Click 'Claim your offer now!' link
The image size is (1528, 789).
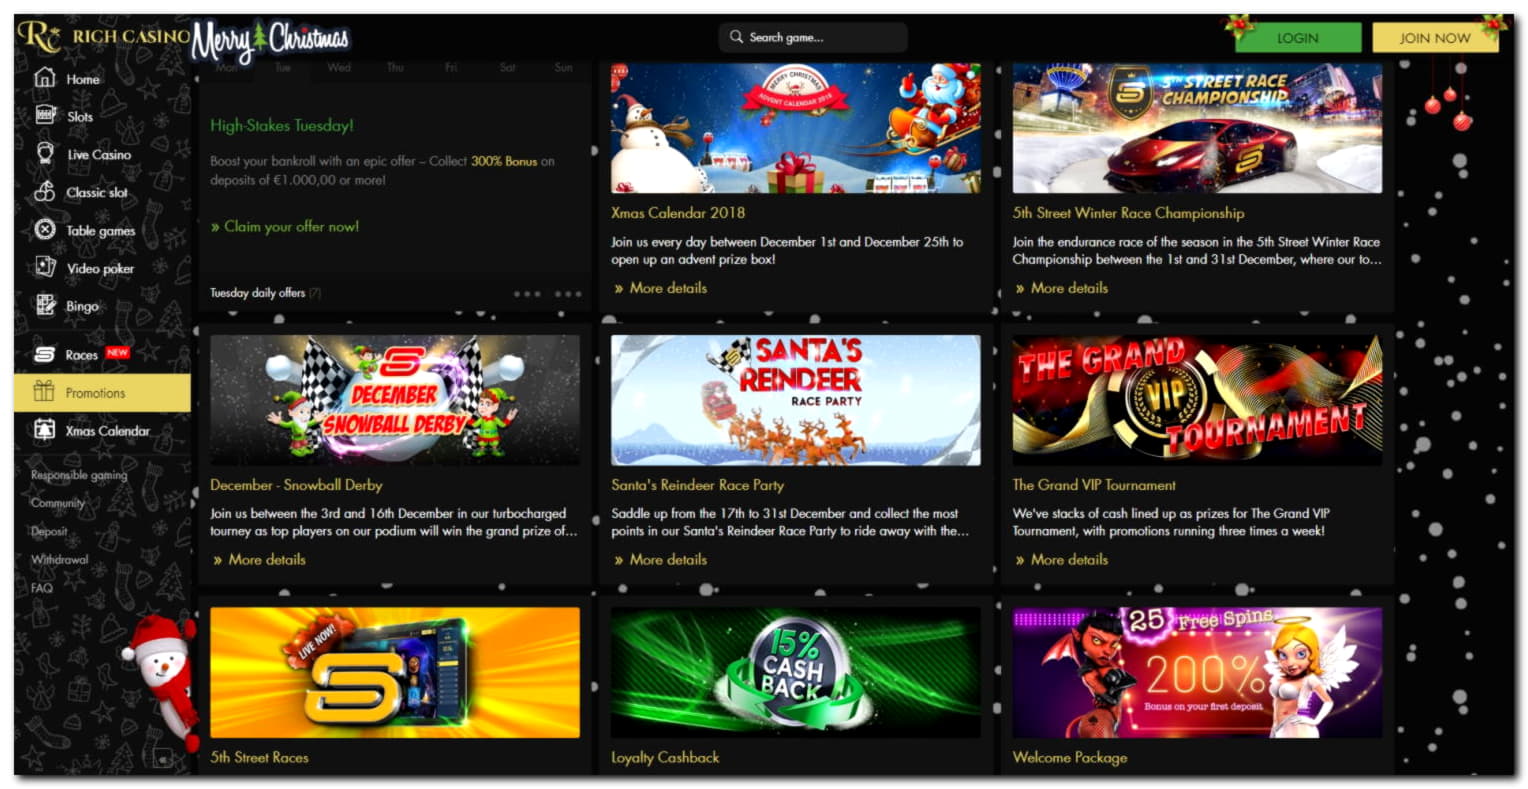(x=285, y=227)
